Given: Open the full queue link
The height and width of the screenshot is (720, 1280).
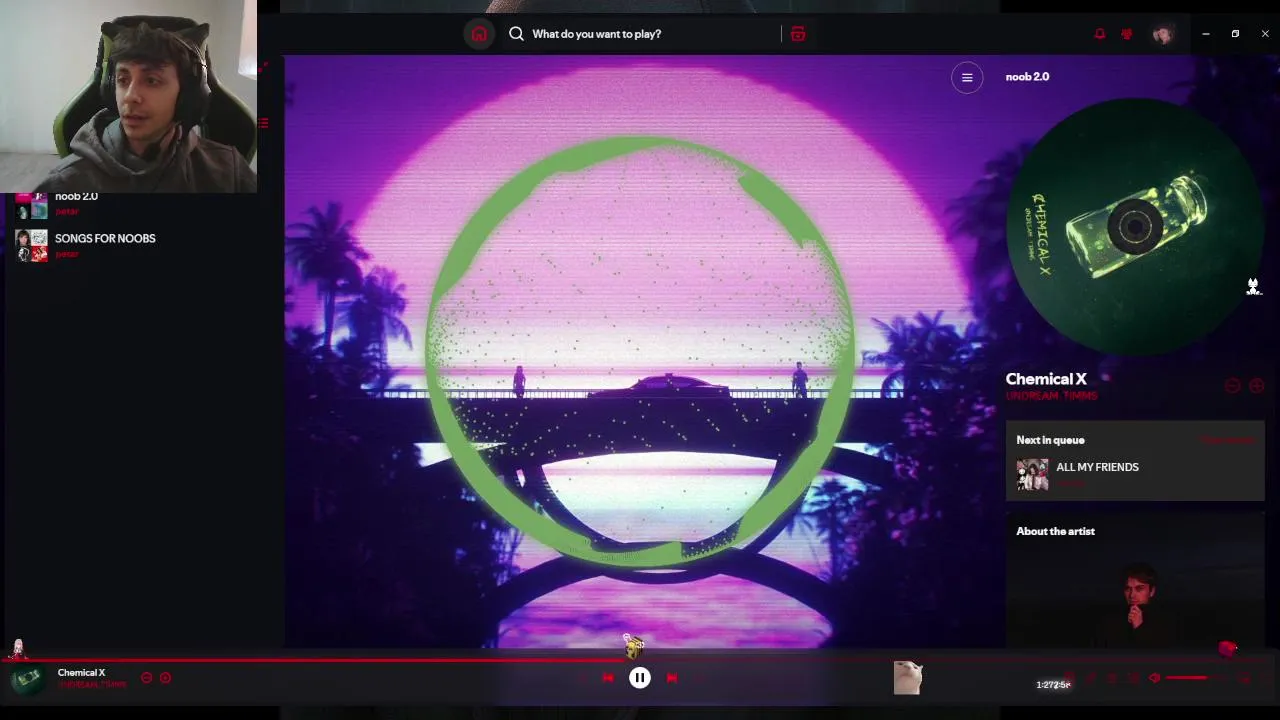Looking at the screenshot, I should tap(1228, 440).
